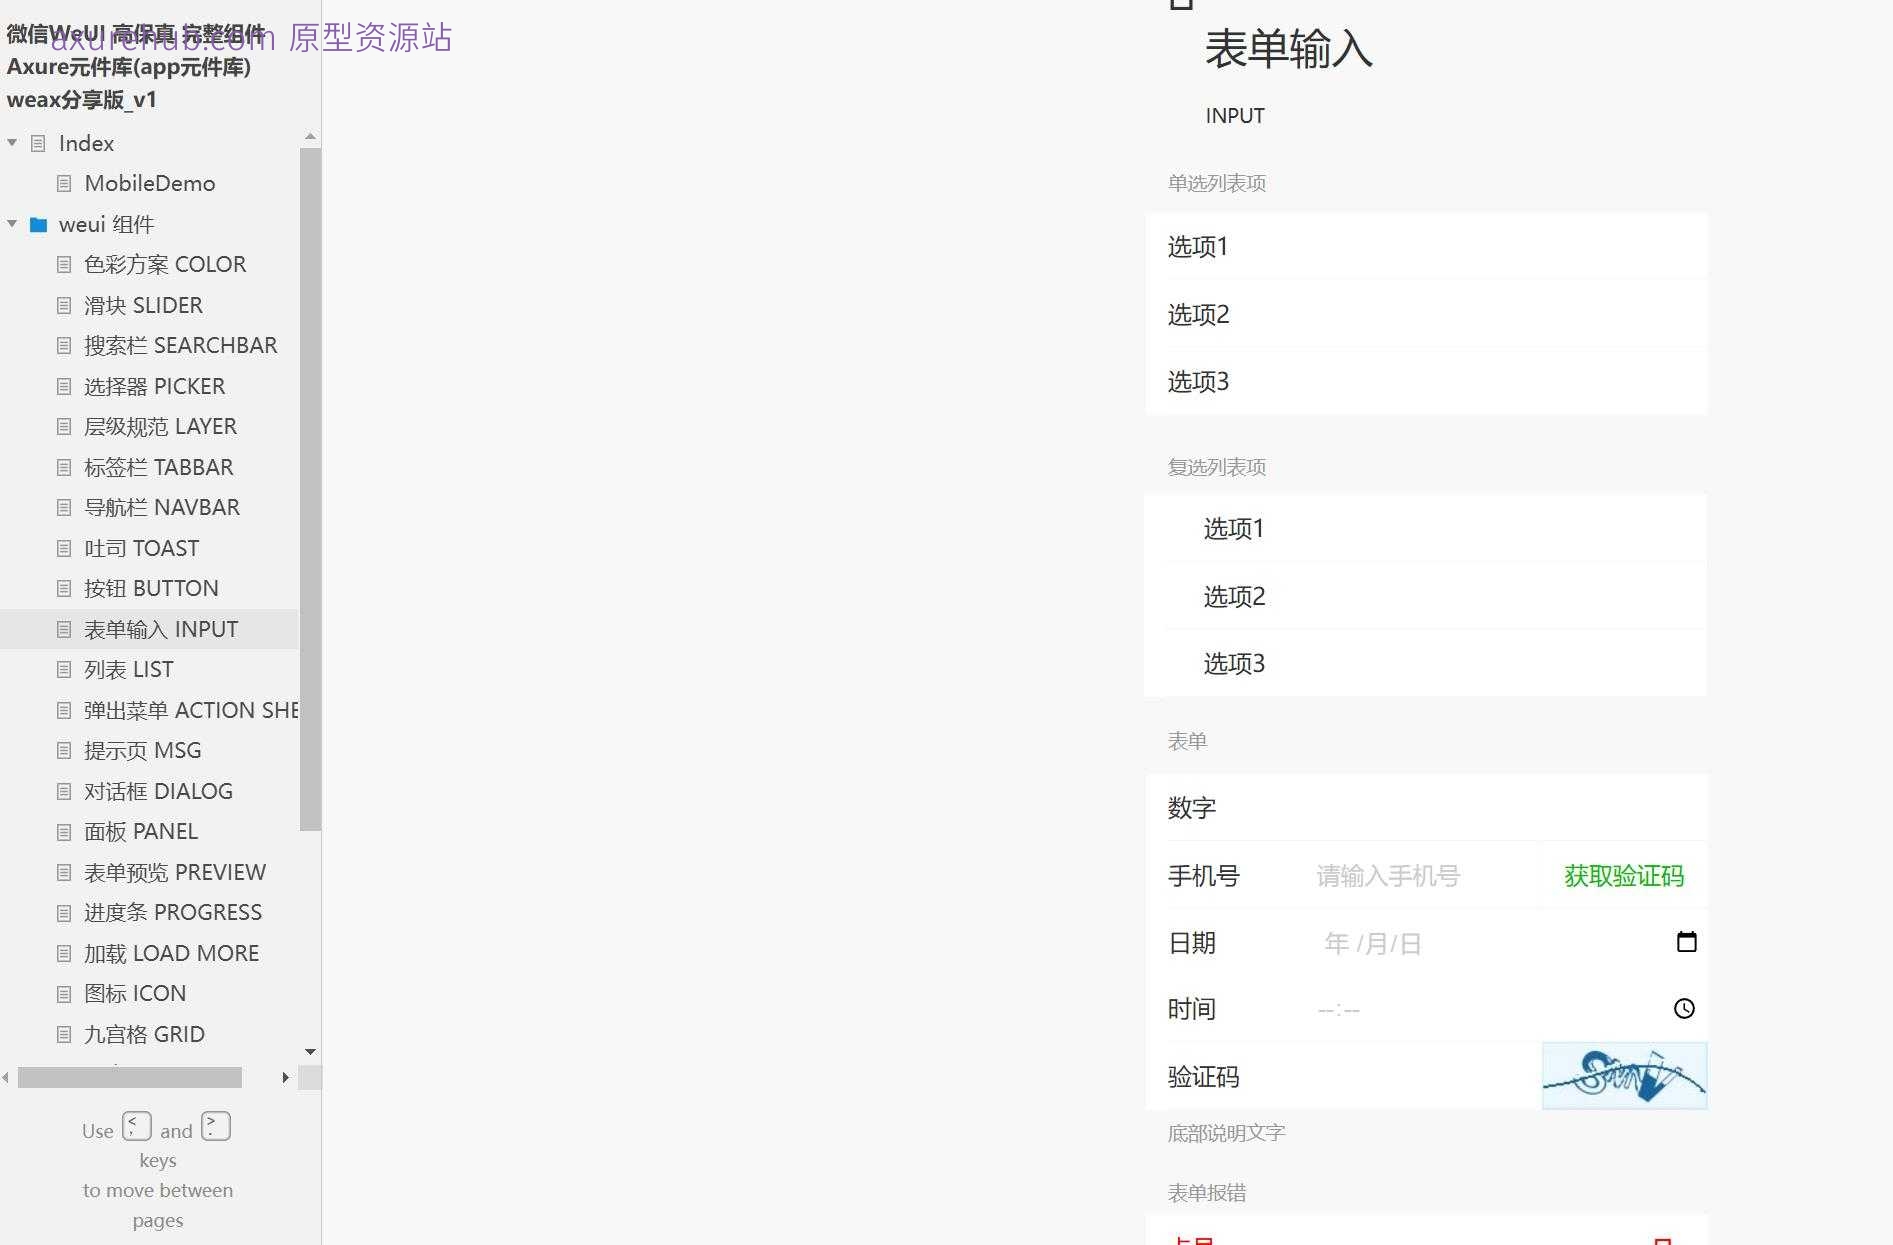Click the page icon next to 吐司 TOAST
Image resolution: width=1893 pixels, height=1245 pixels.
point(64,548)
